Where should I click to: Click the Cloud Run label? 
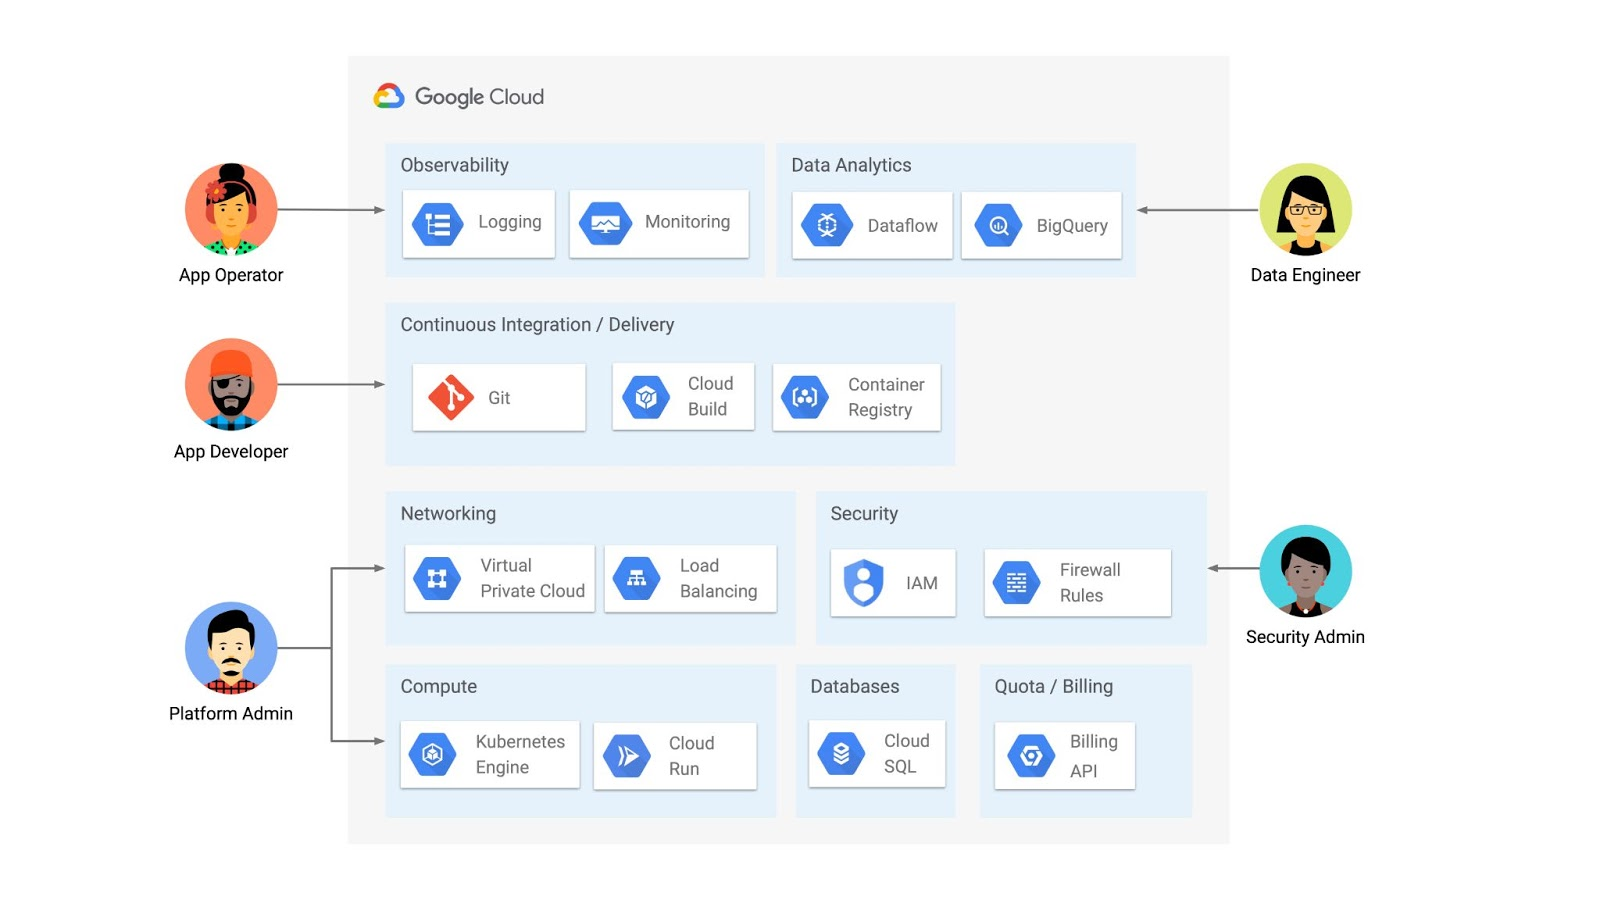(691, 756)
